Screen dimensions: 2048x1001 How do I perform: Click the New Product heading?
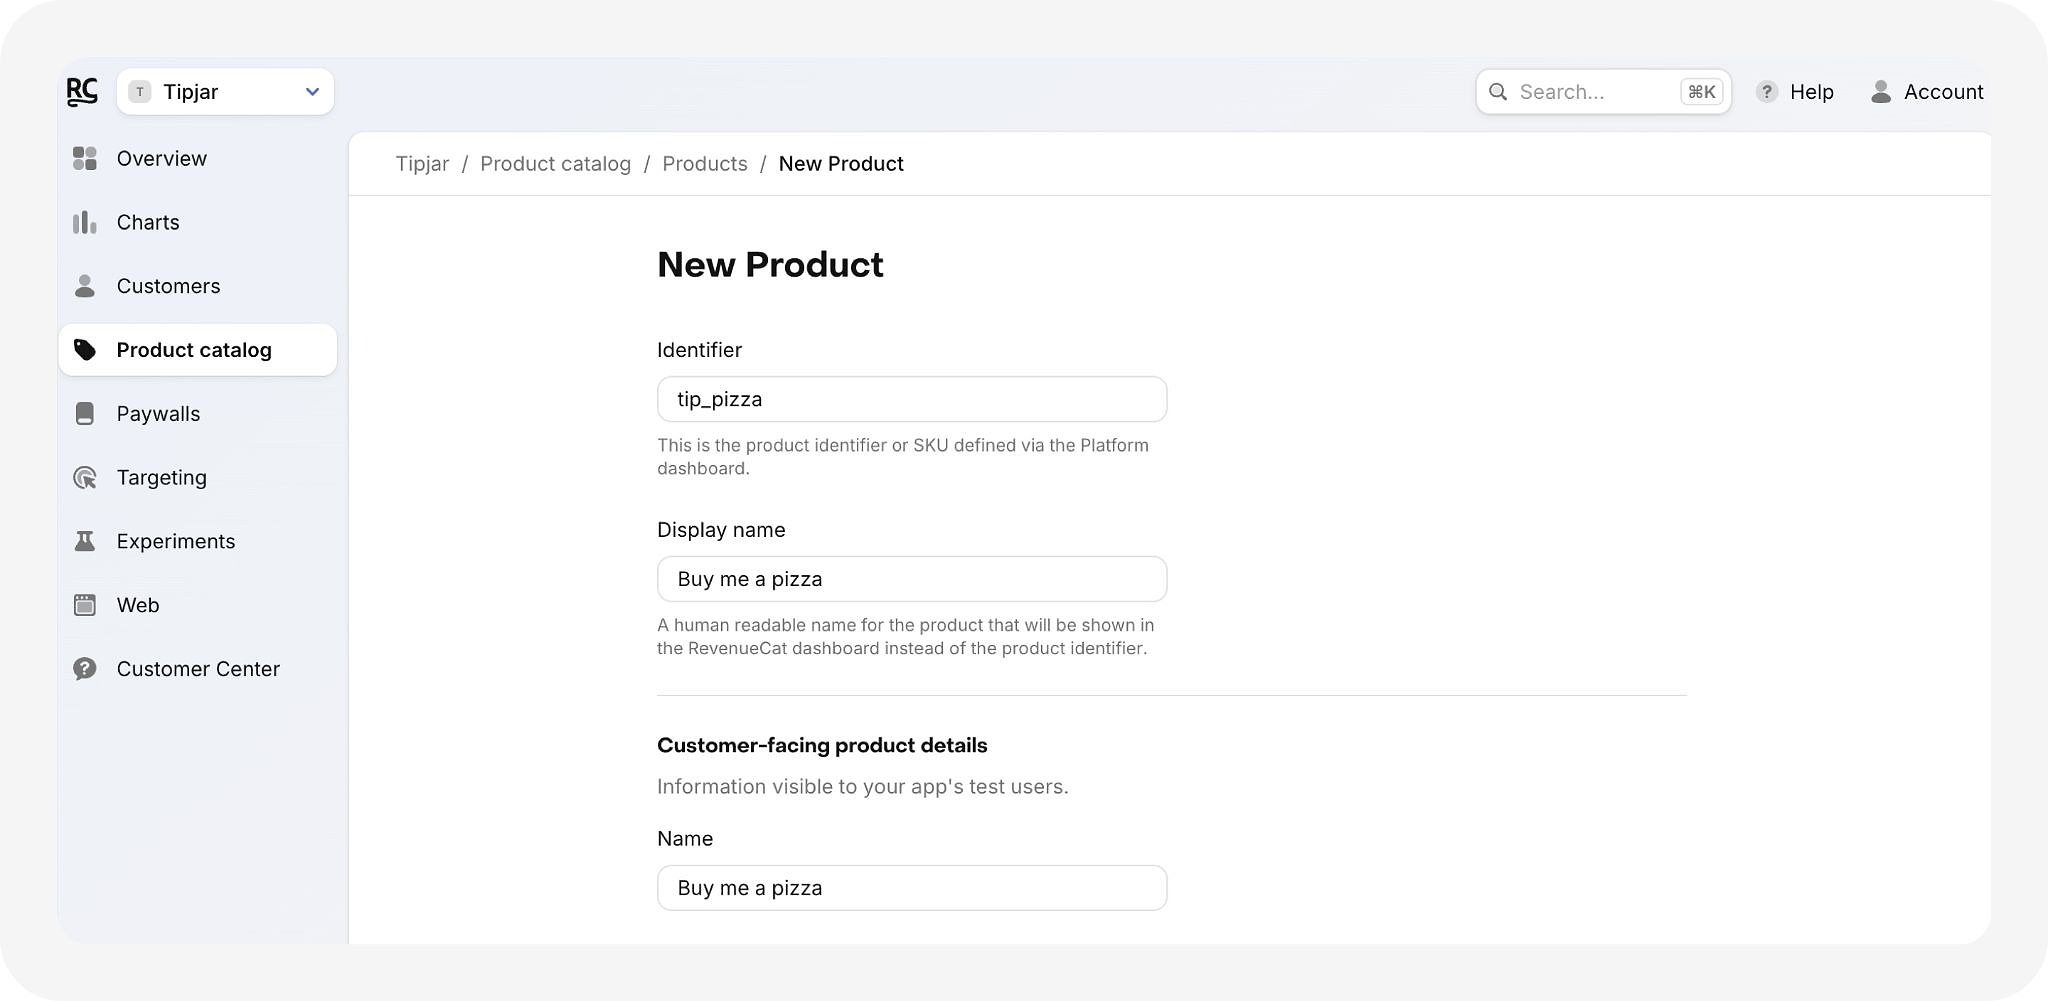(x=770, y=265)
